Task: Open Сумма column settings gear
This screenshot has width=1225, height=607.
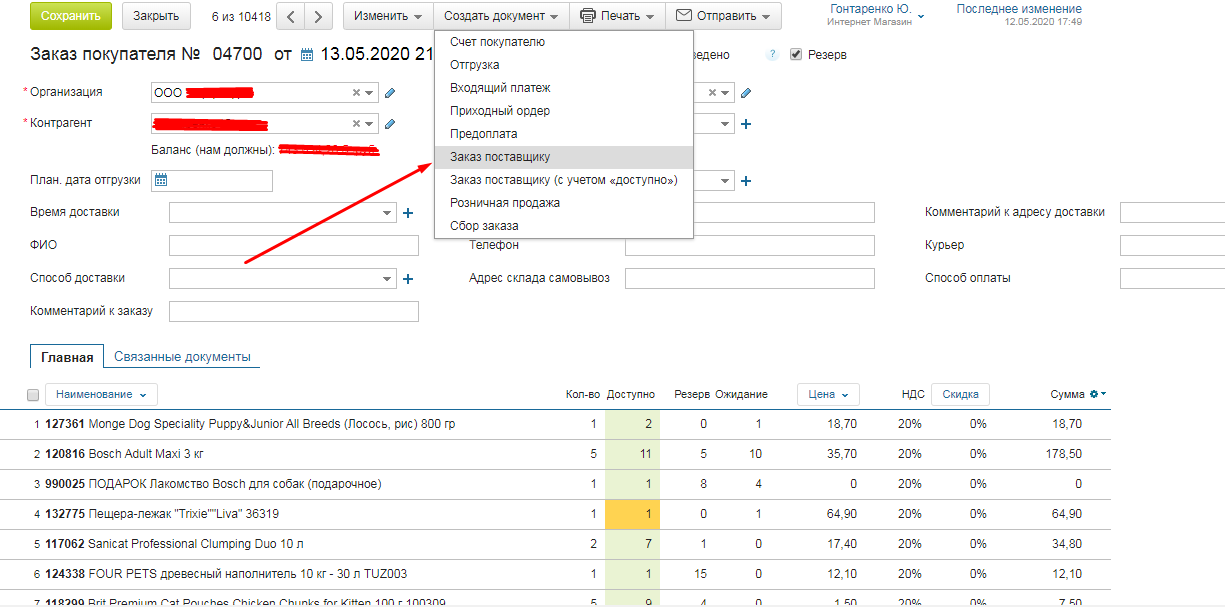Action: (1097, 395)
